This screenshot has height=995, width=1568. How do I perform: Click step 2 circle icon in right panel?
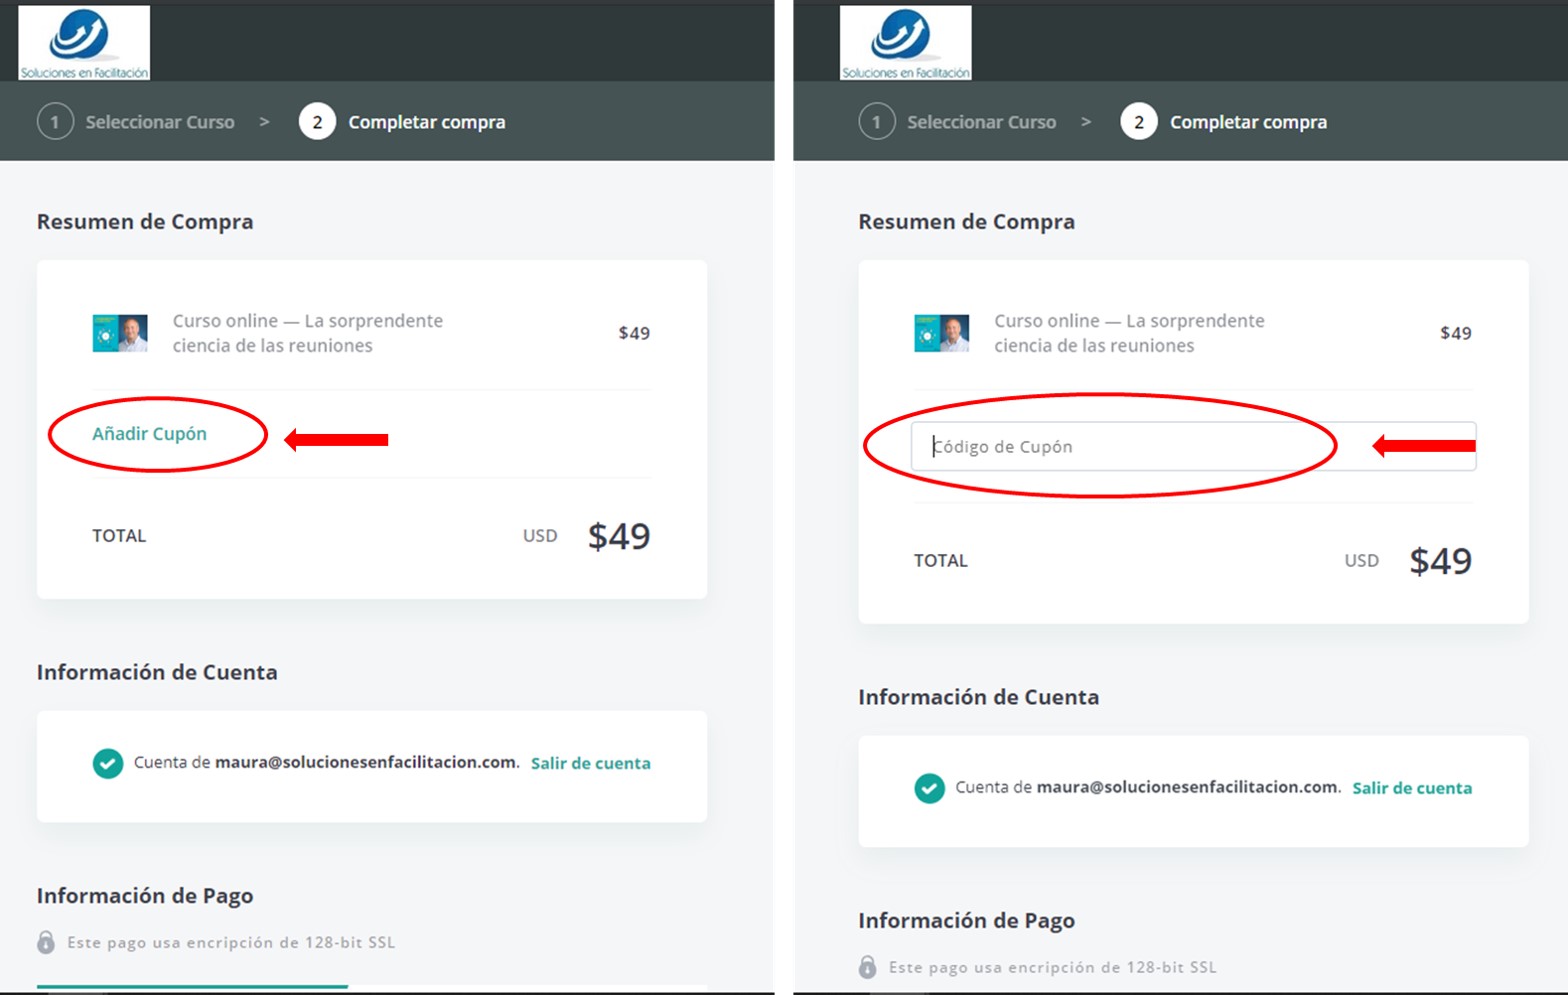pos(1139,122)
